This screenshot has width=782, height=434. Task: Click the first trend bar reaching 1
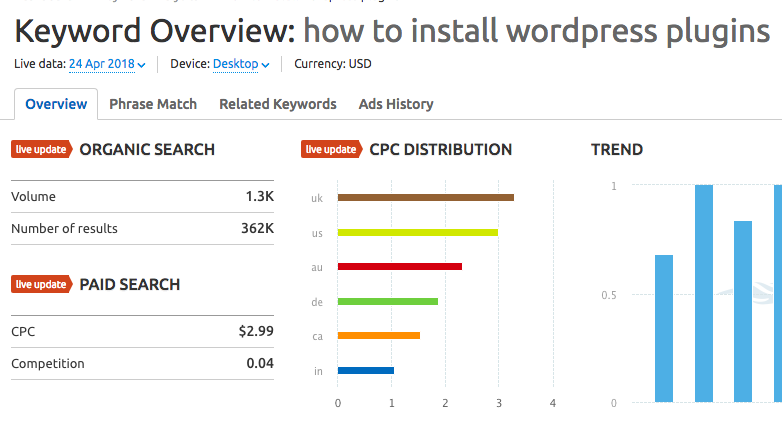pos(704,294)
